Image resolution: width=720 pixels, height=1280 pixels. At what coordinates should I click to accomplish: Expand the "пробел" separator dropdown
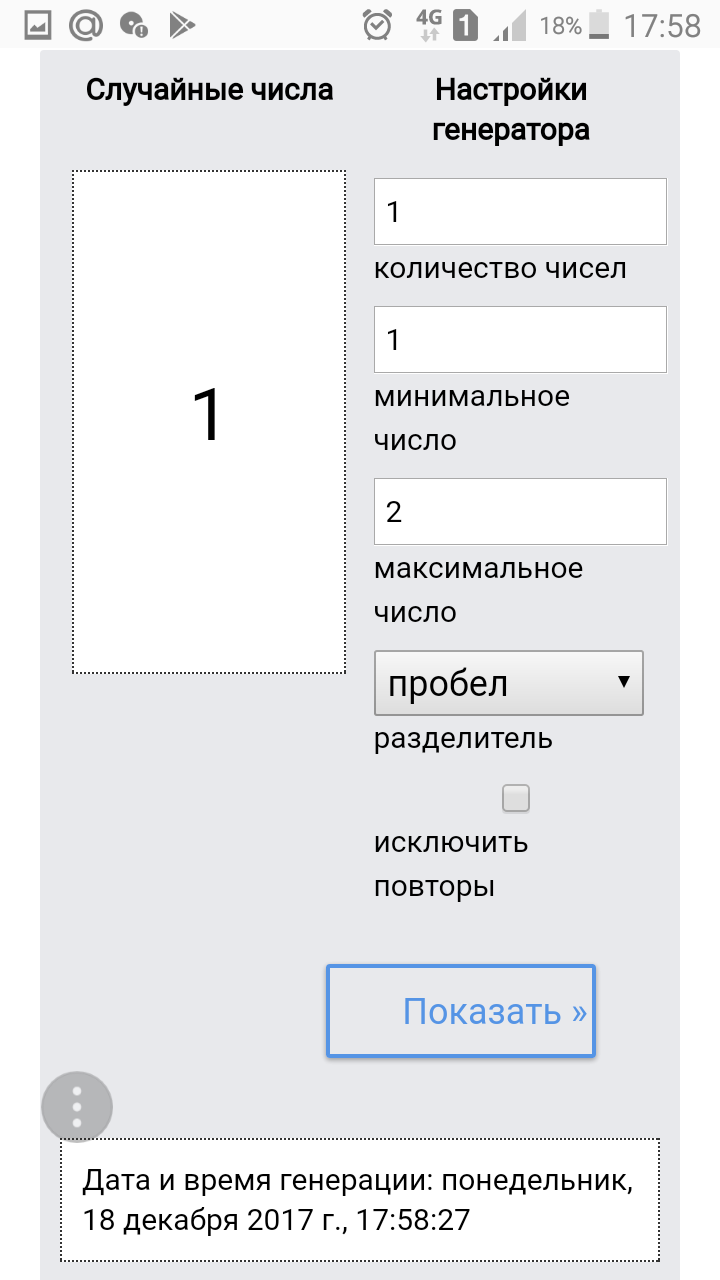point(508,684)
